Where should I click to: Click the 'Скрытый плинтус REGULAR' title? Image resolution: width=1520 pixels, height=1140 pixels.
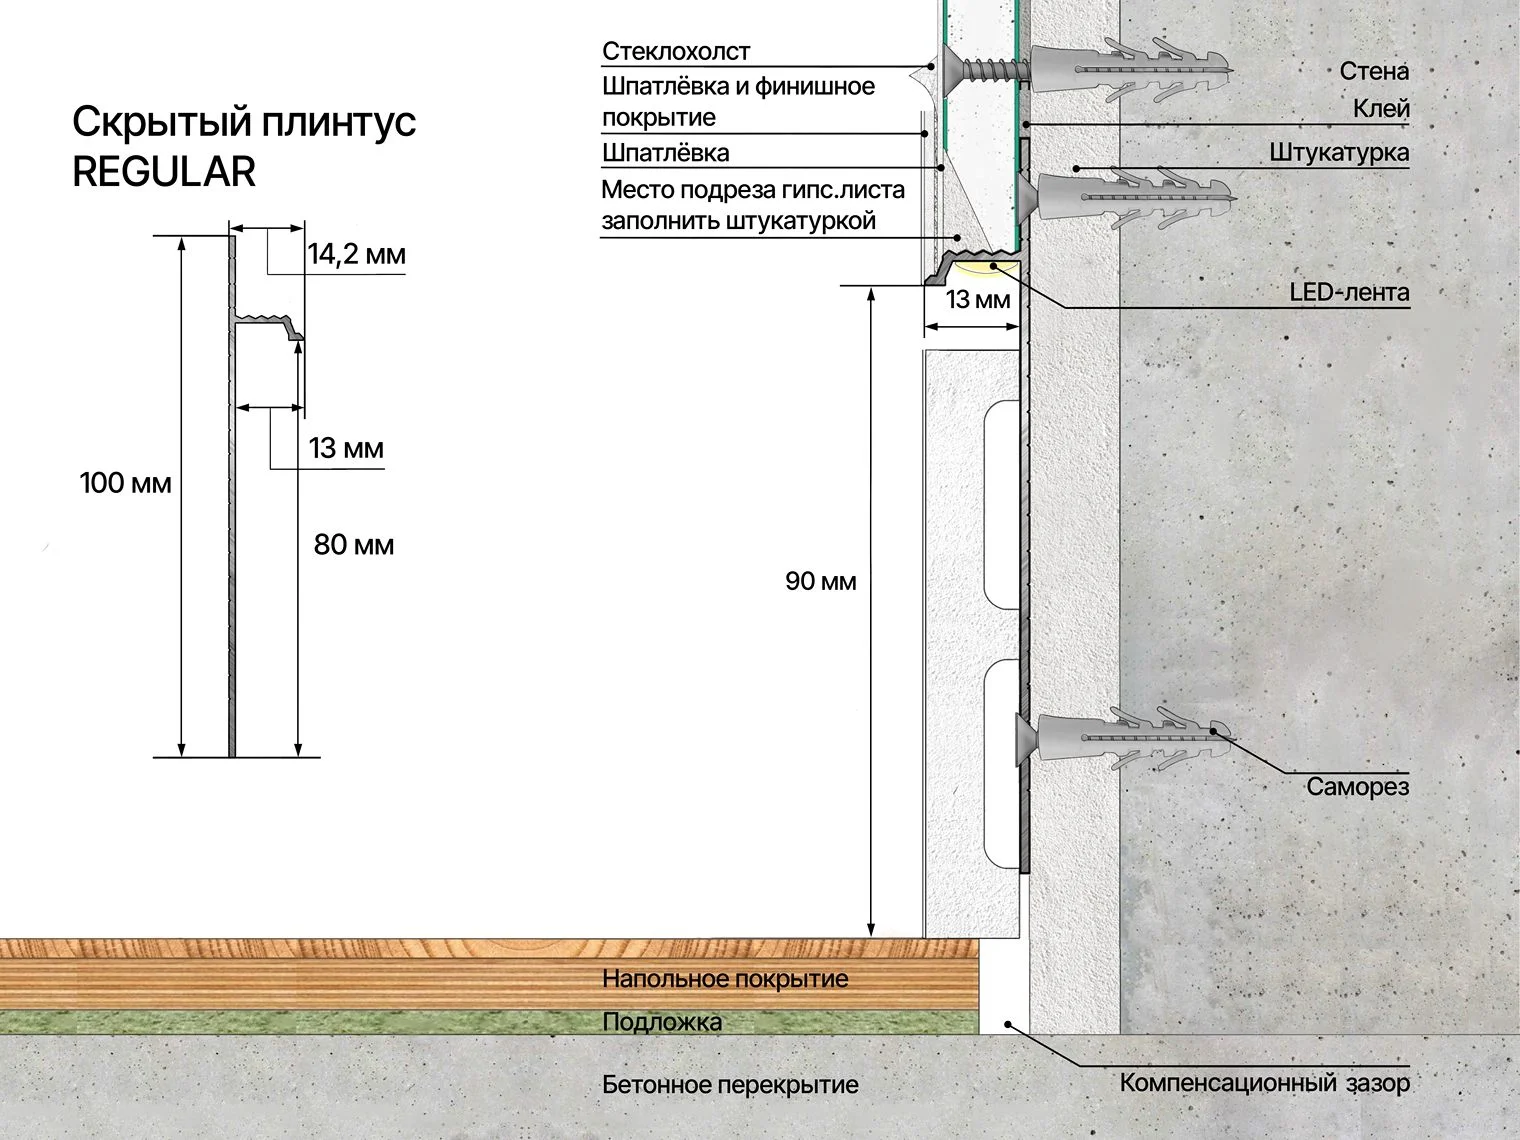[243, 147]
